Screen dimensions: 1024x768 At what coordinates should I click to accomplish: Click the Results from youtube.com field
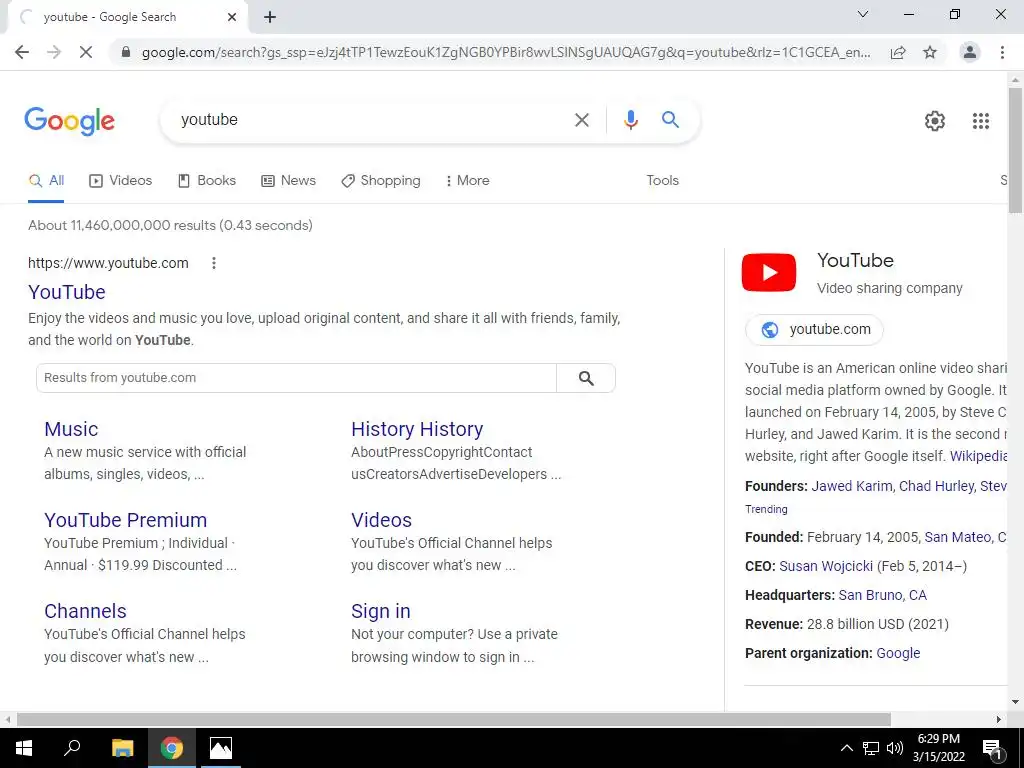296,378
